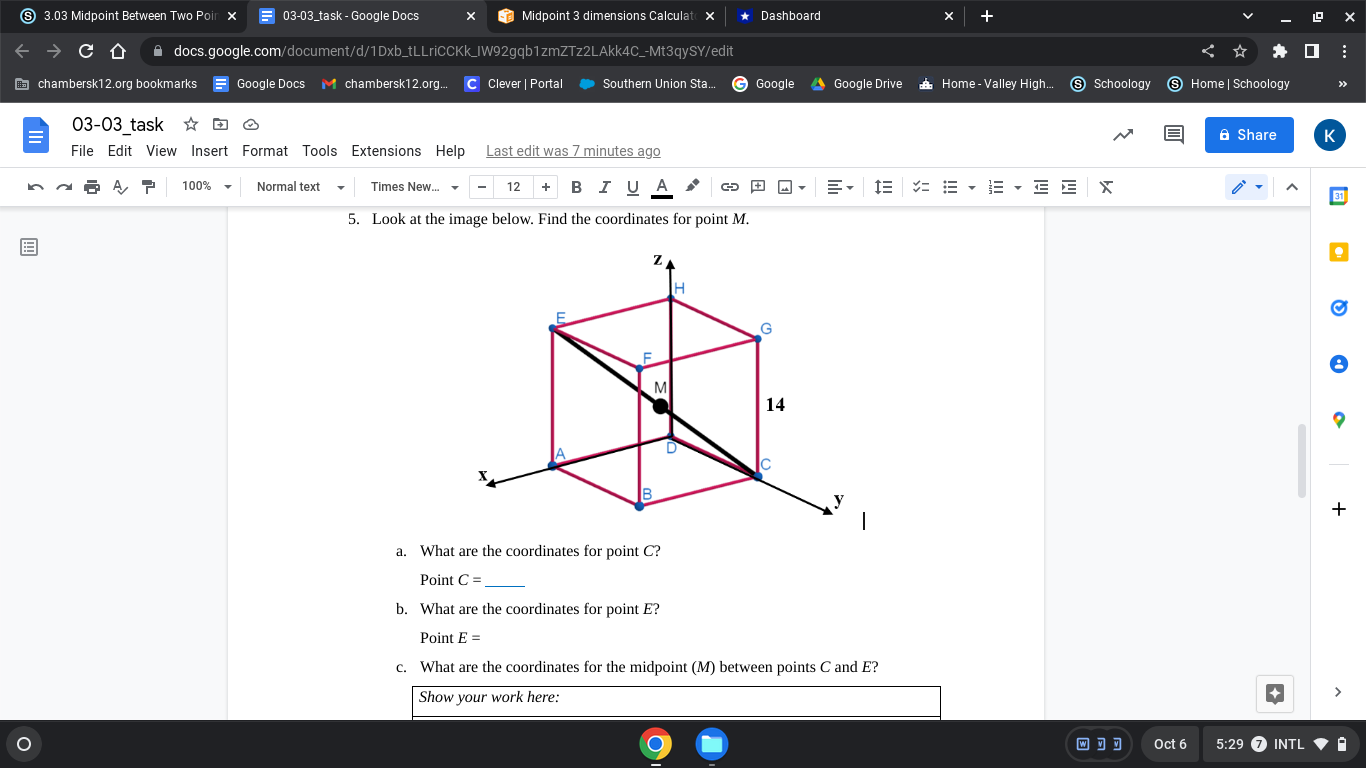This screenshot has width=1366, height=768.
Task: Toggle bold formatting
Action: [576, 187]
